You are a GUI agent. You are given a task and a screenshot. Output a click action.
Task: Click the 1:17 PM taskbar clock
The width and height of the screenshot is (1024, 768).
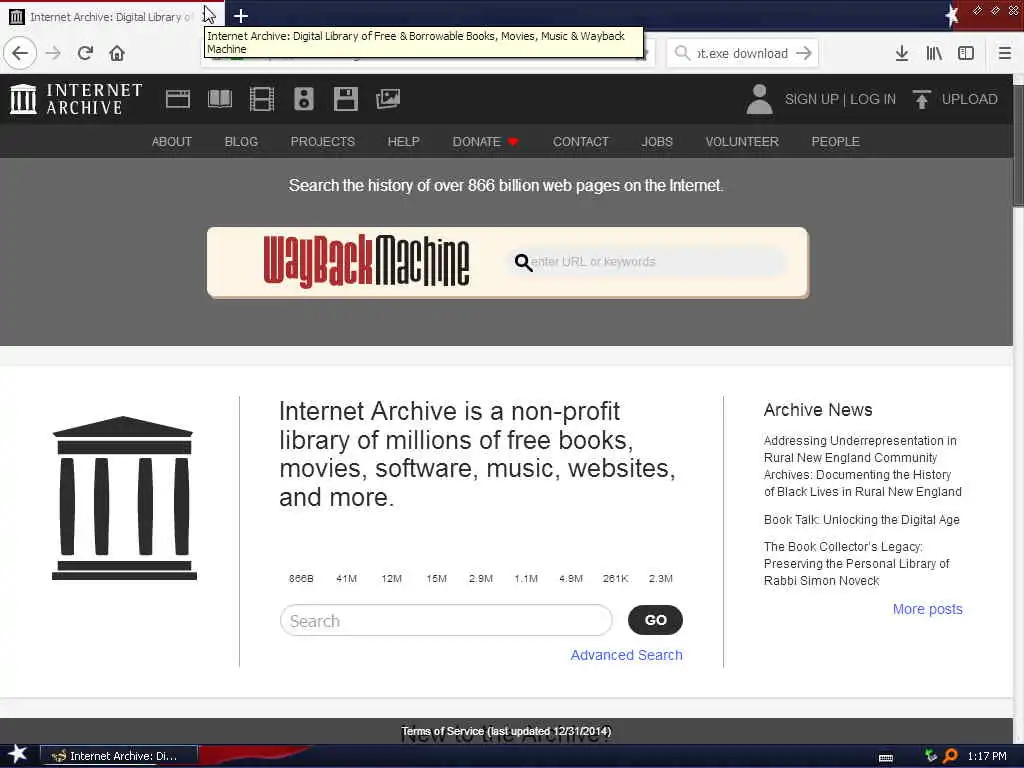coord(986,756)
